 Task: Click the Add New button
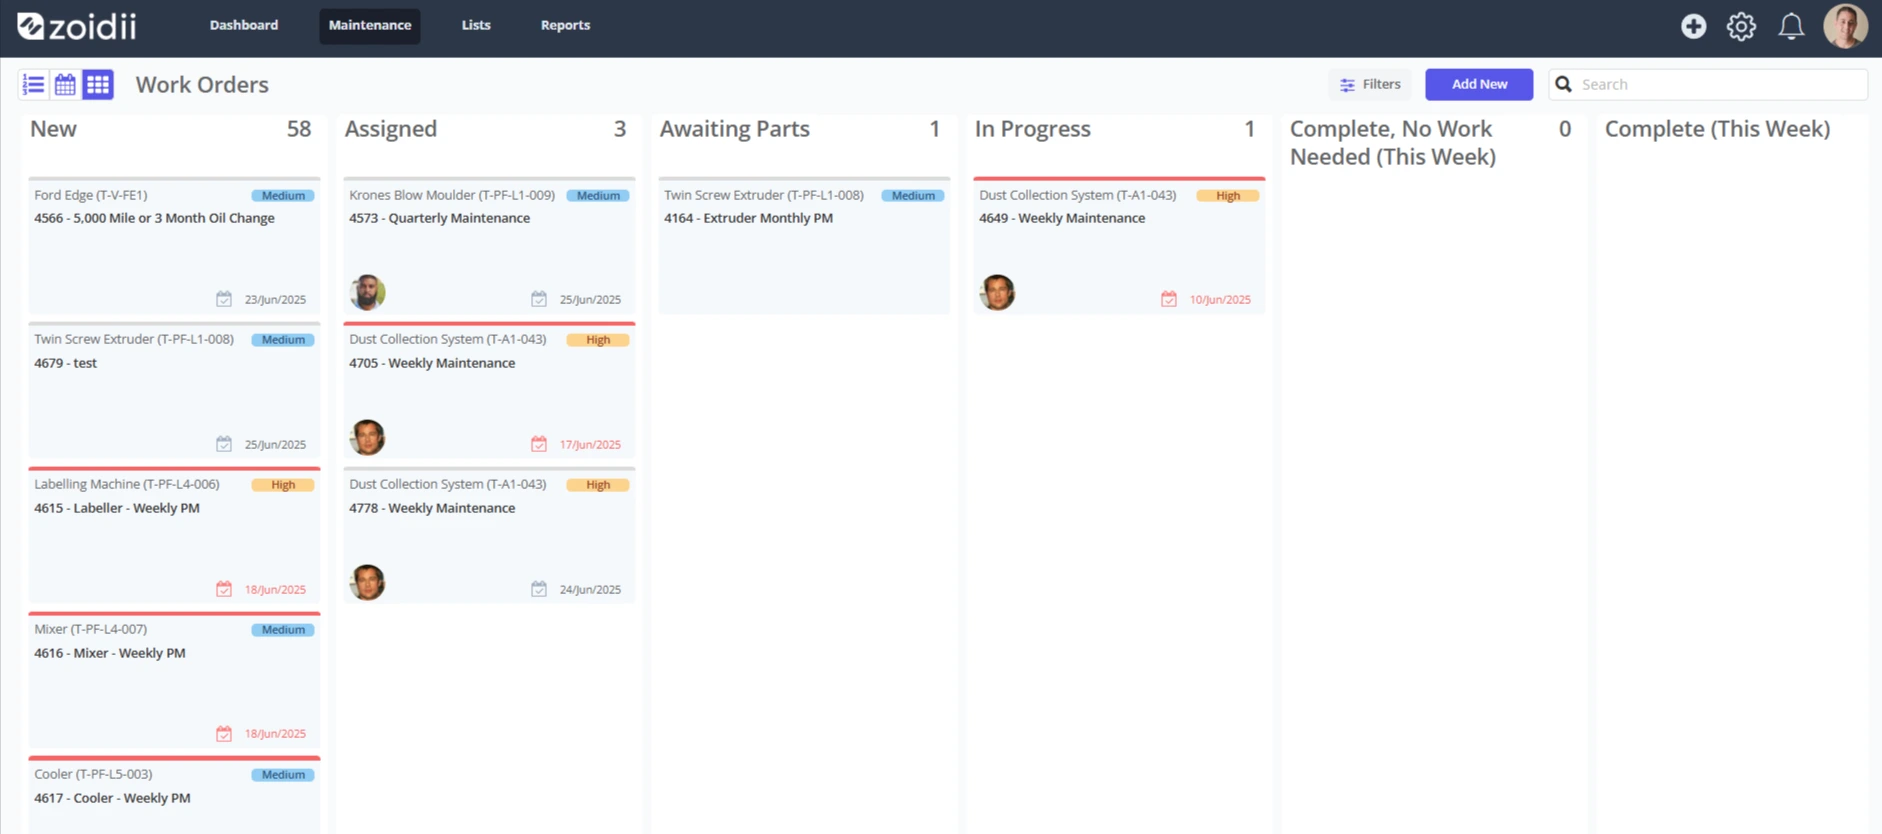[x=1479, y=84]
